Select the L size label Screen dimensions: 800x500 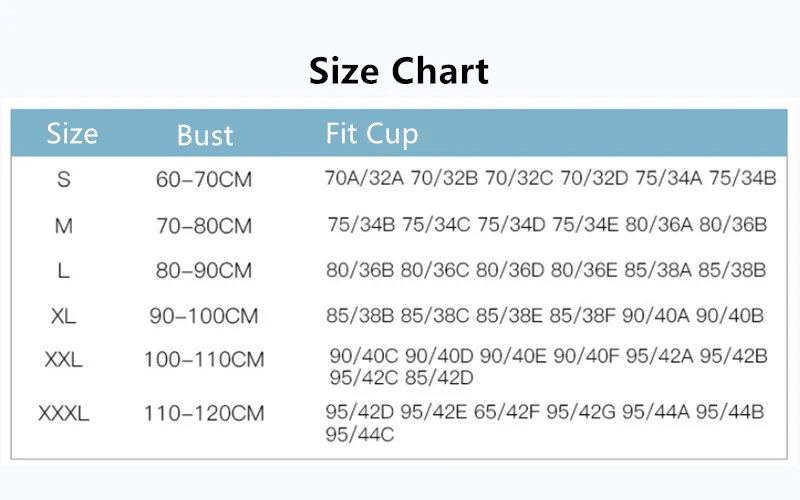[64, 270]
